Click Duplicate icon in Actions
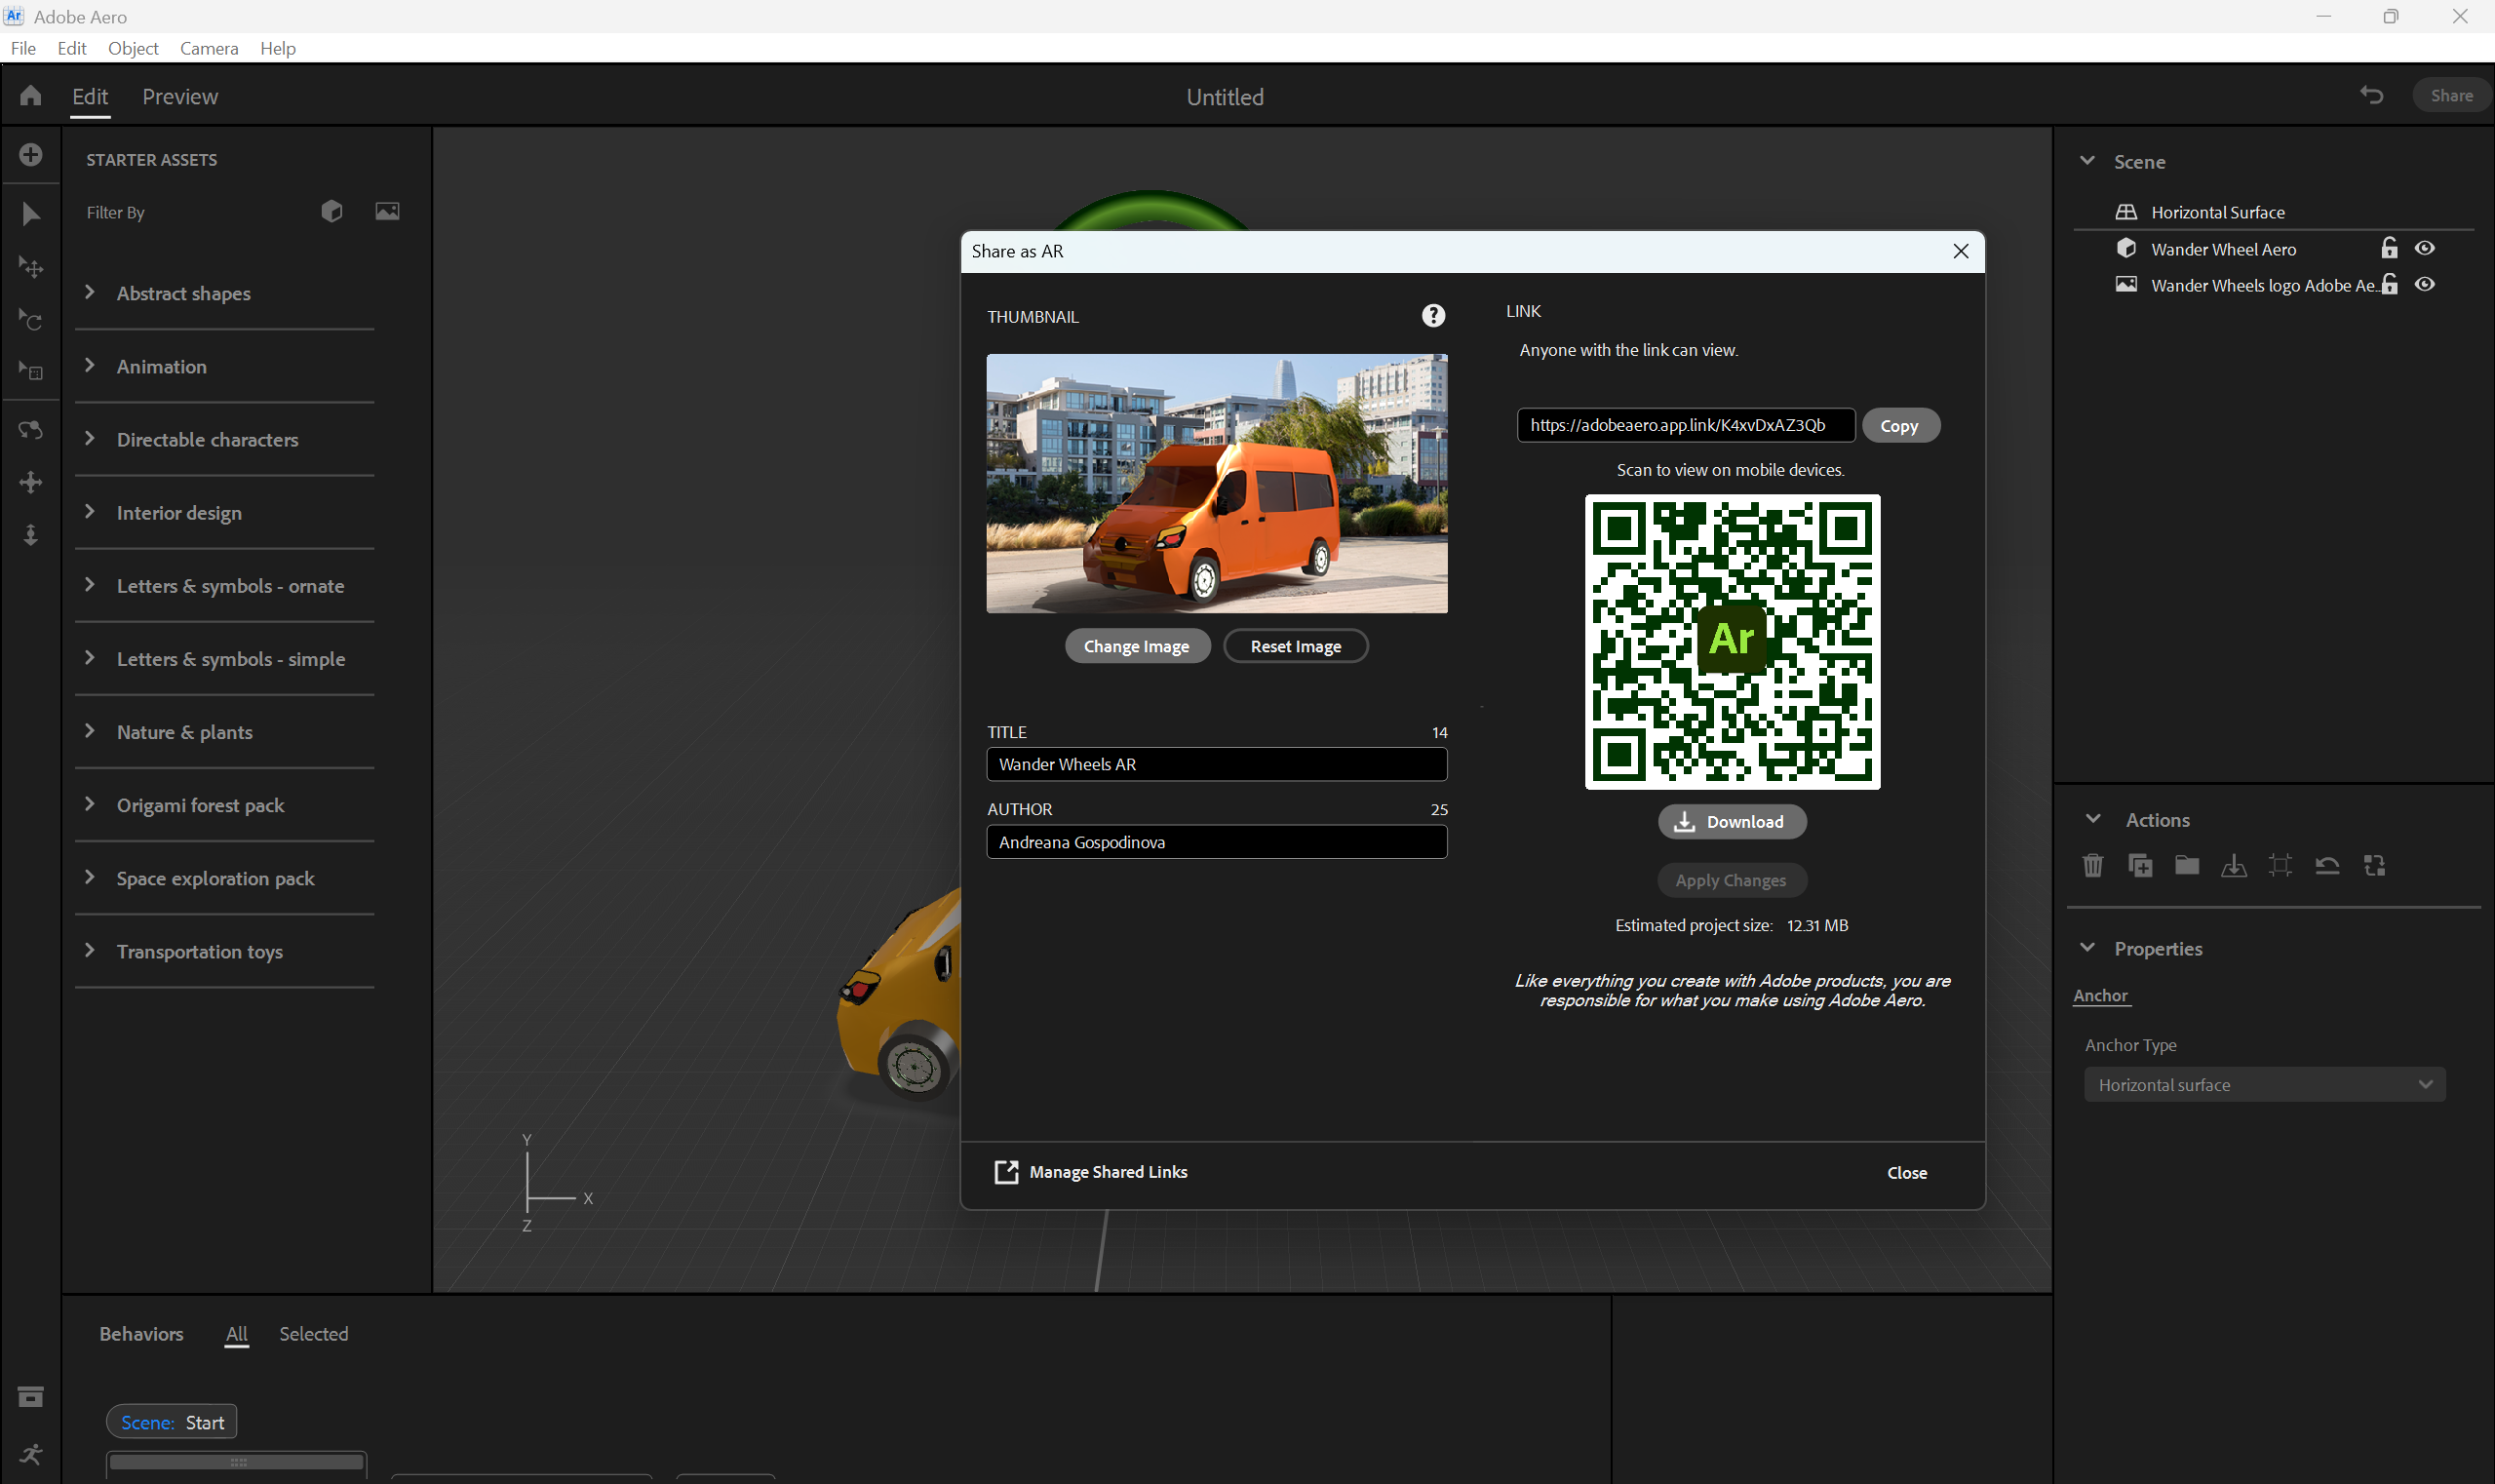Screen dimensions: 2495x1484 coord(2140,865)
